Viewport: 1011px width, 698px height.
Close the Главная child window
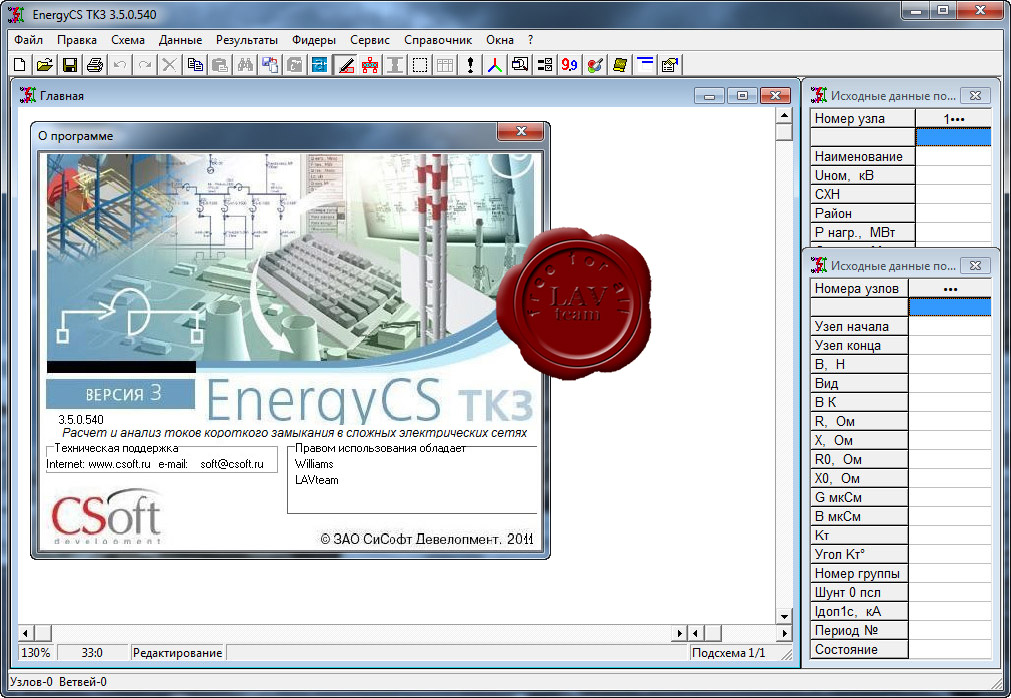pyautogui.click(x=775, y=96)
